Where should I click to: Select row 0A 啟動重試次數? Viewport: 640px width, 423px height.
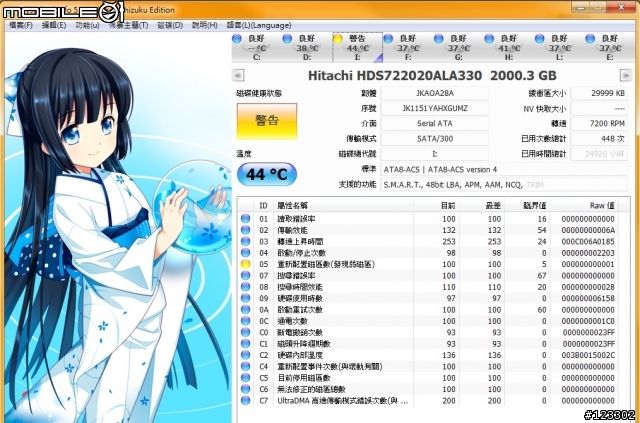click(428, 310)
